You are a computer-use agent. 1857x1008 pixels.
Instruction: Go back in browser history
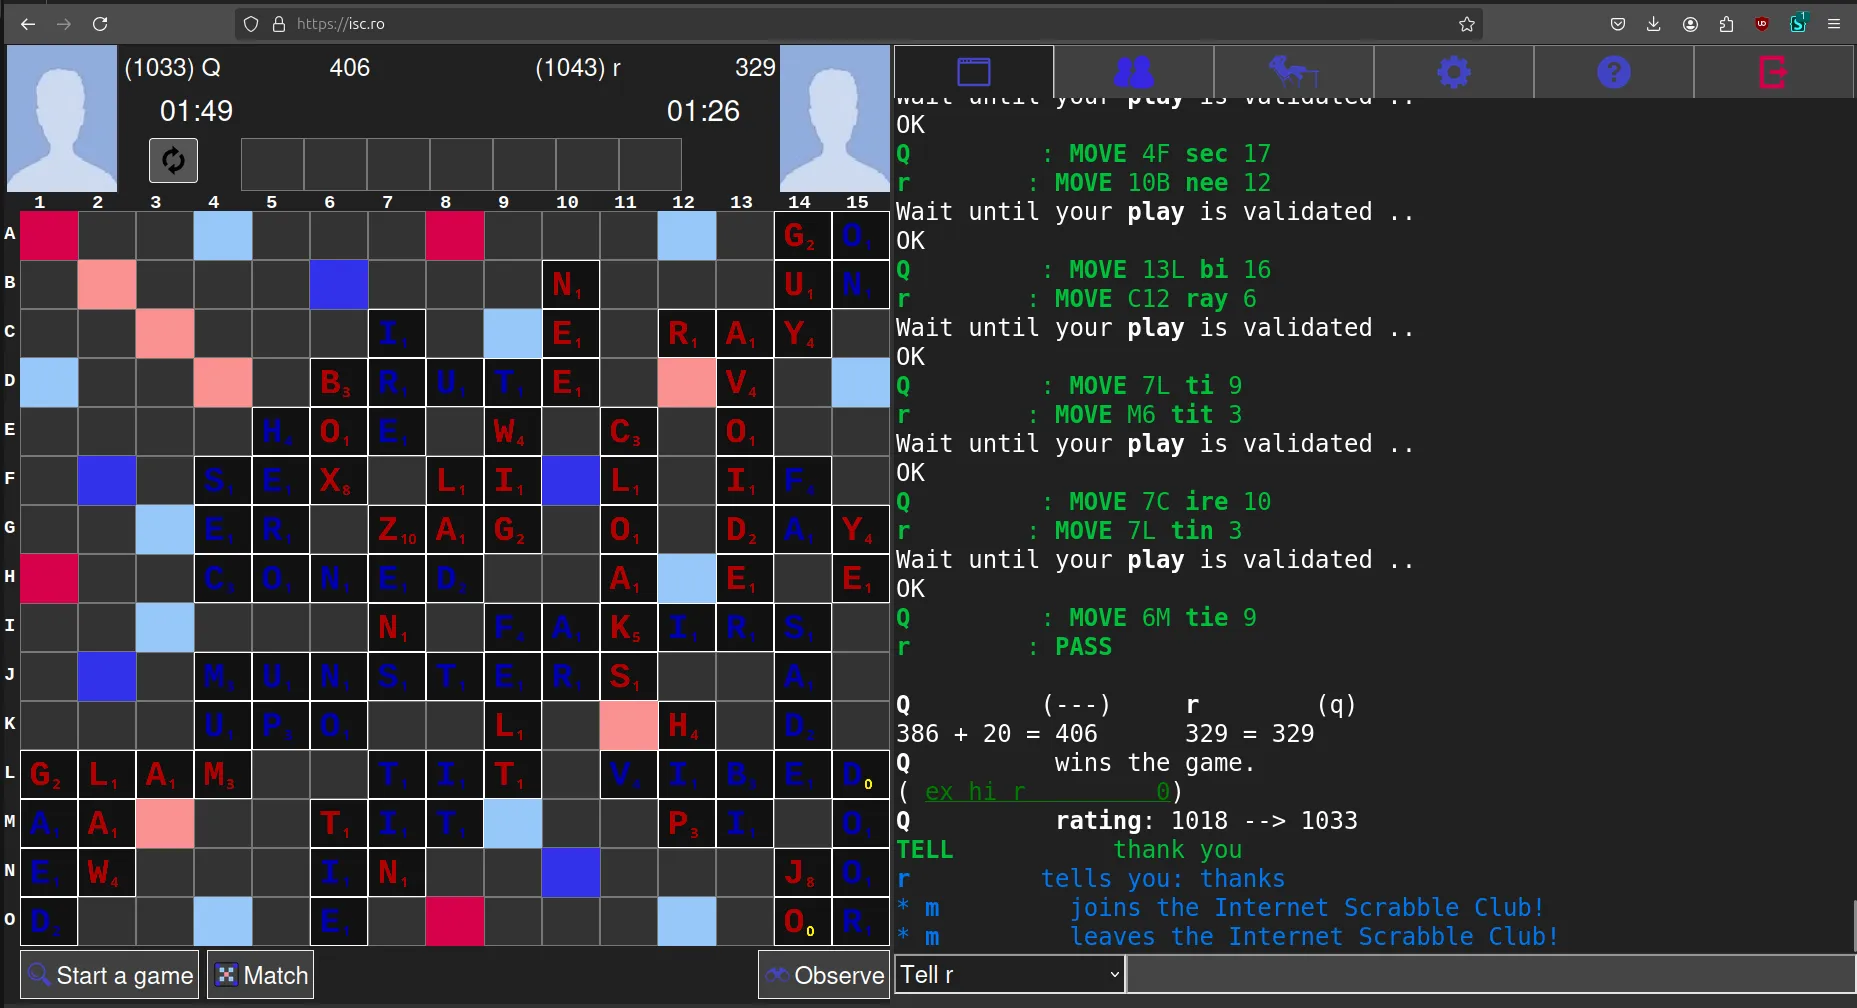tap(28, 24)
